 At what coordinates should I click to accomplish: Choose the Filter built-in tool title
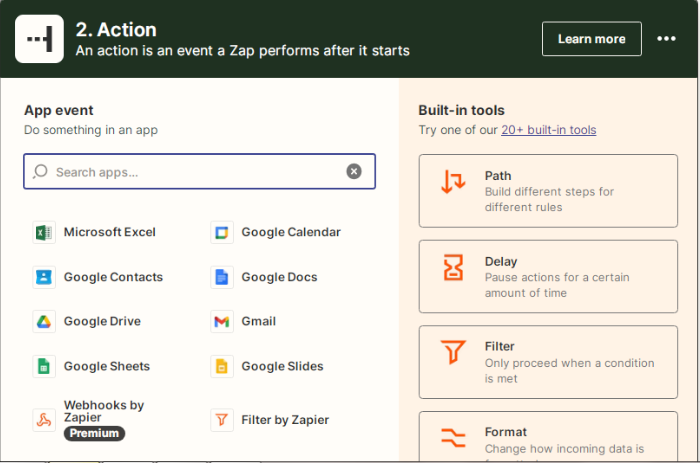tap(500, 346)
